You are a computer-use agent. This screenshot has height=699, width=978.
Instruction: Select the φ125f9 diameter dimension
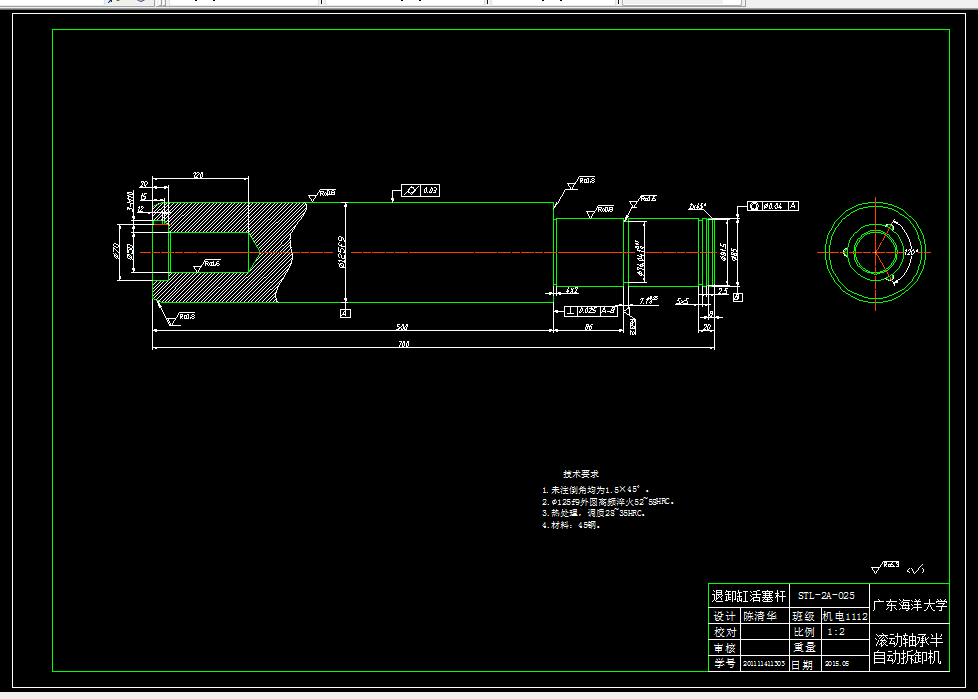[341, 252]
